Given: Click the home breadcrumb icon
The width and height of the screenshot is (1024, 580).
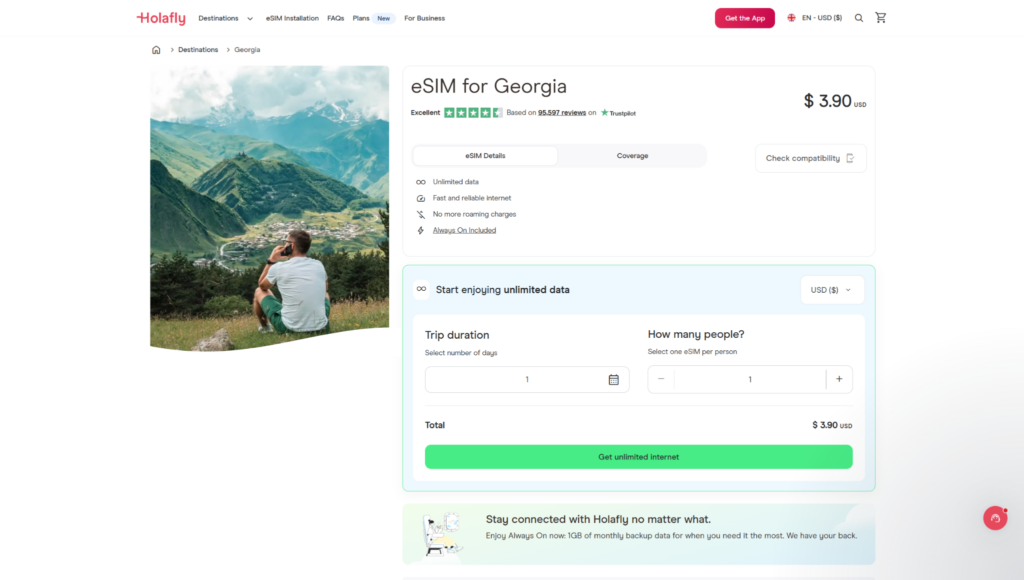Looking at the screenshot, I should 156,50.
